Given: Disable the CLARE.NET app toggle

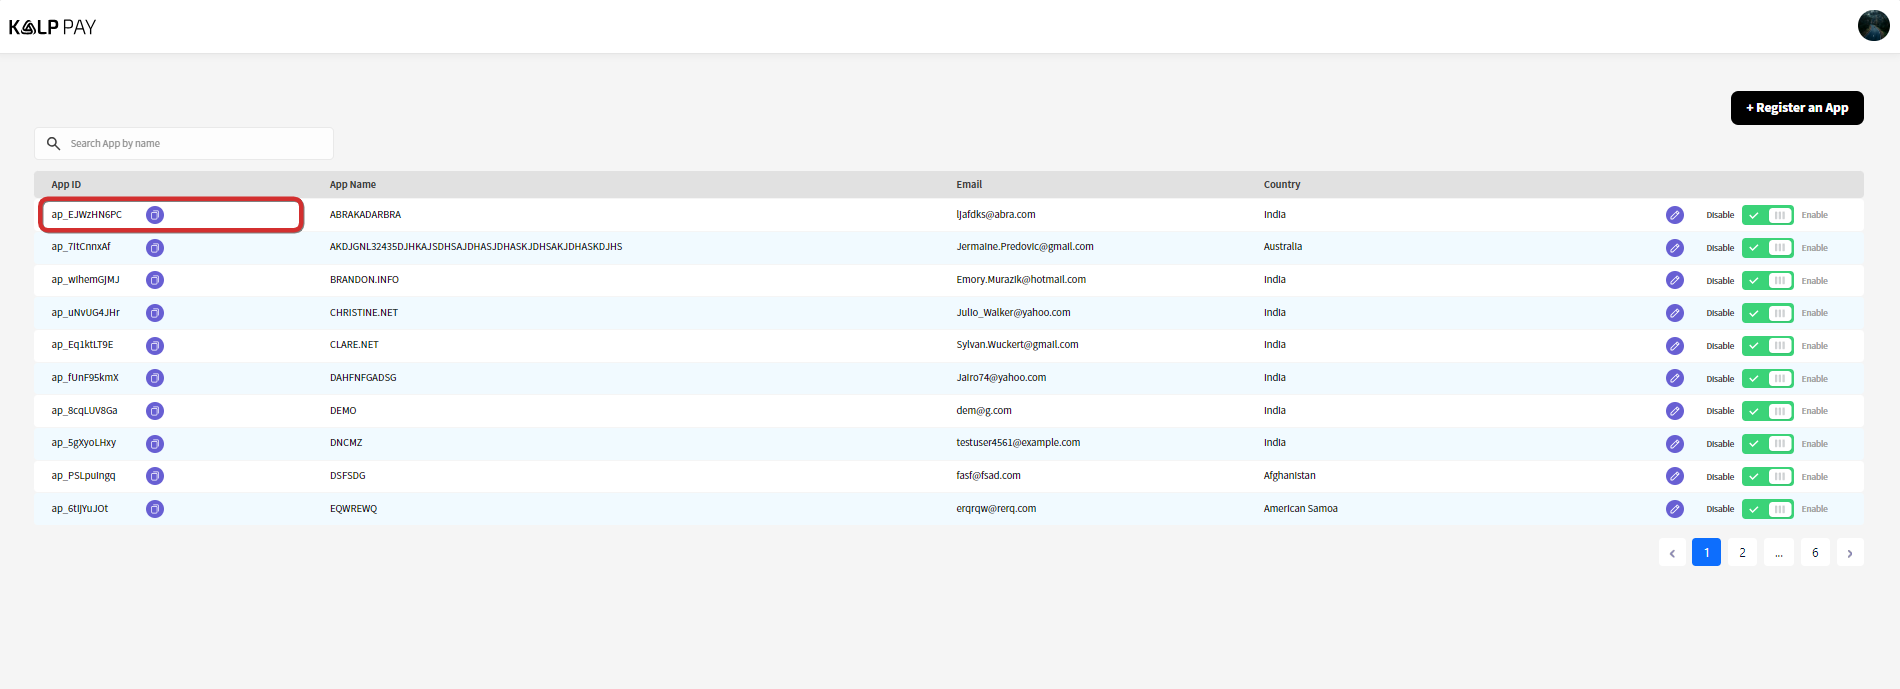Looking at the screenshot, I should point(1767,346).
